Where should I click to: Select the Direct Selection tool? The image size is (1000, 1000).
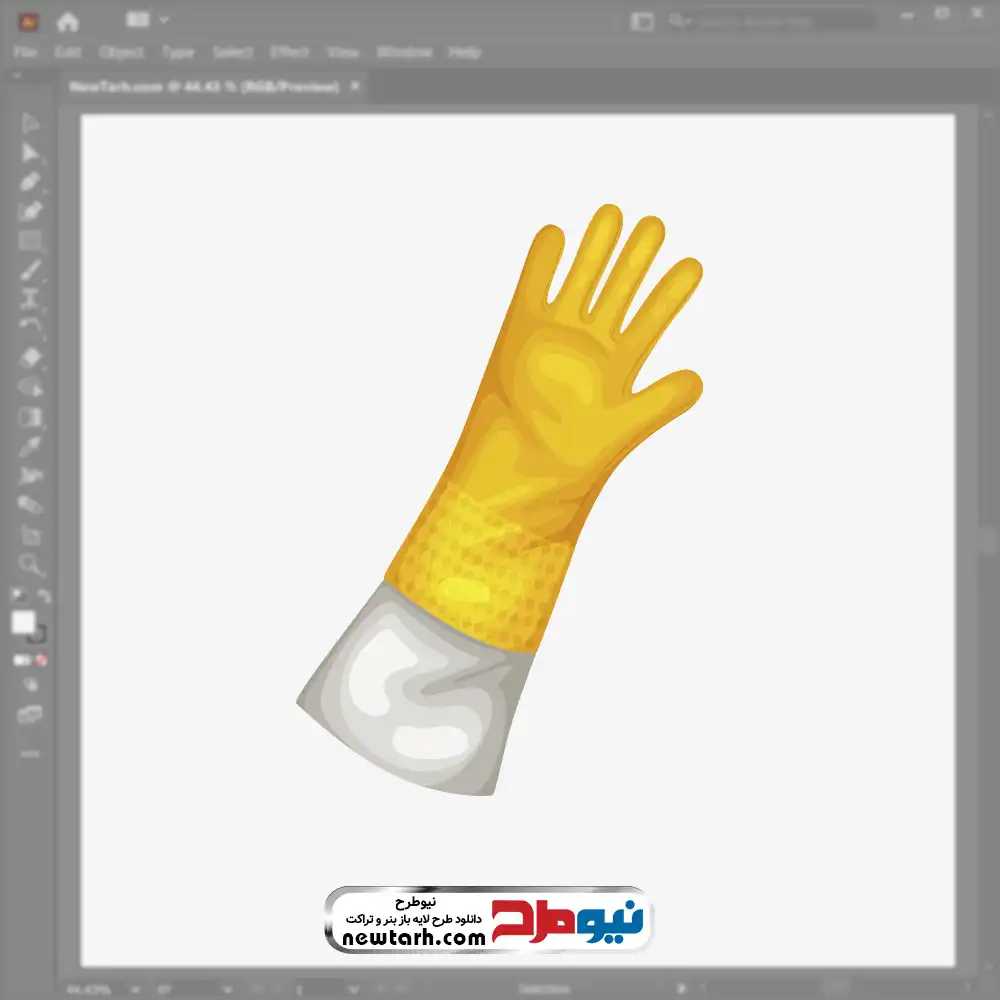pyautogui.click(x=30, y=153)
